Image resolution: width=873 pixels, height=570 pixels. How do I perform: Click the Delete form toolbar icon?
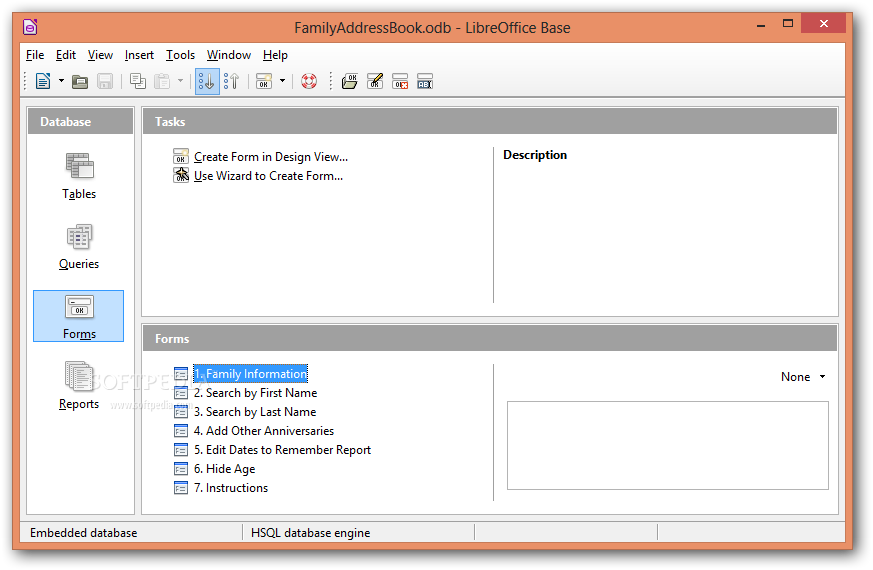click(400, 82)
